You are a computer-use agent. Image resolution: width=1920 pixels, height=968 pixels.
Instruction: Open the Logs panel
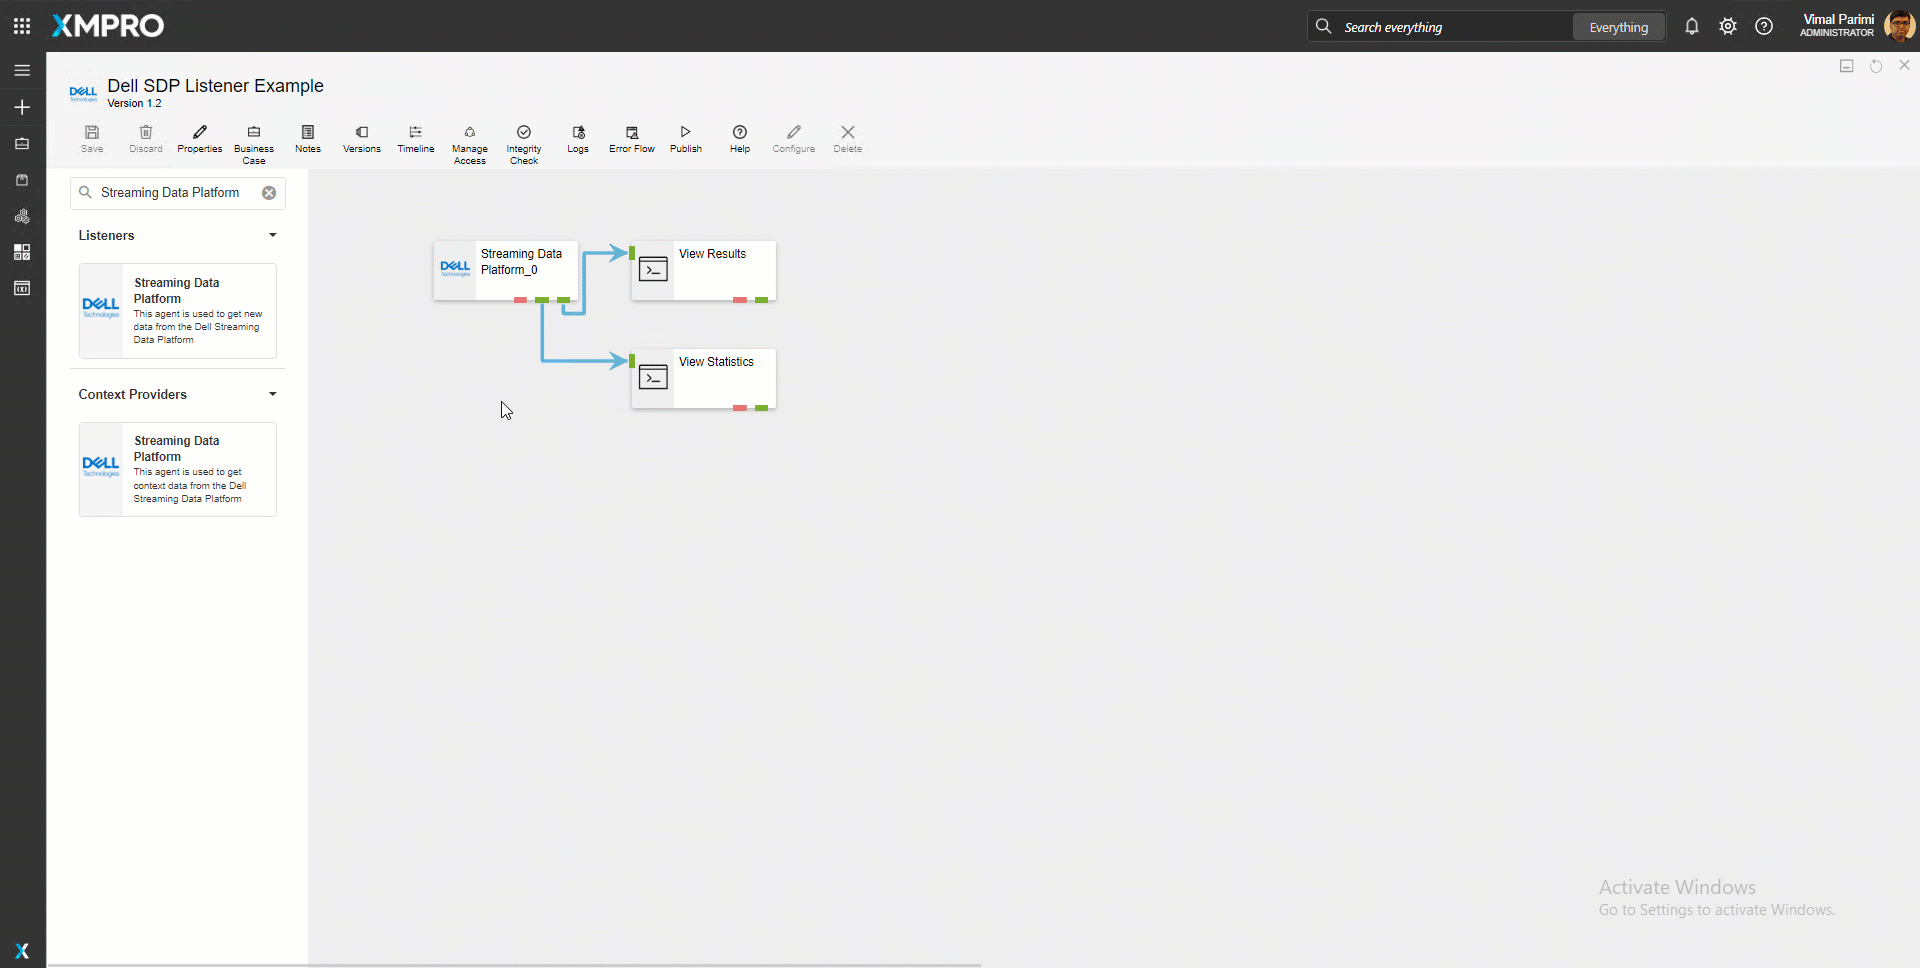[577, 138]
